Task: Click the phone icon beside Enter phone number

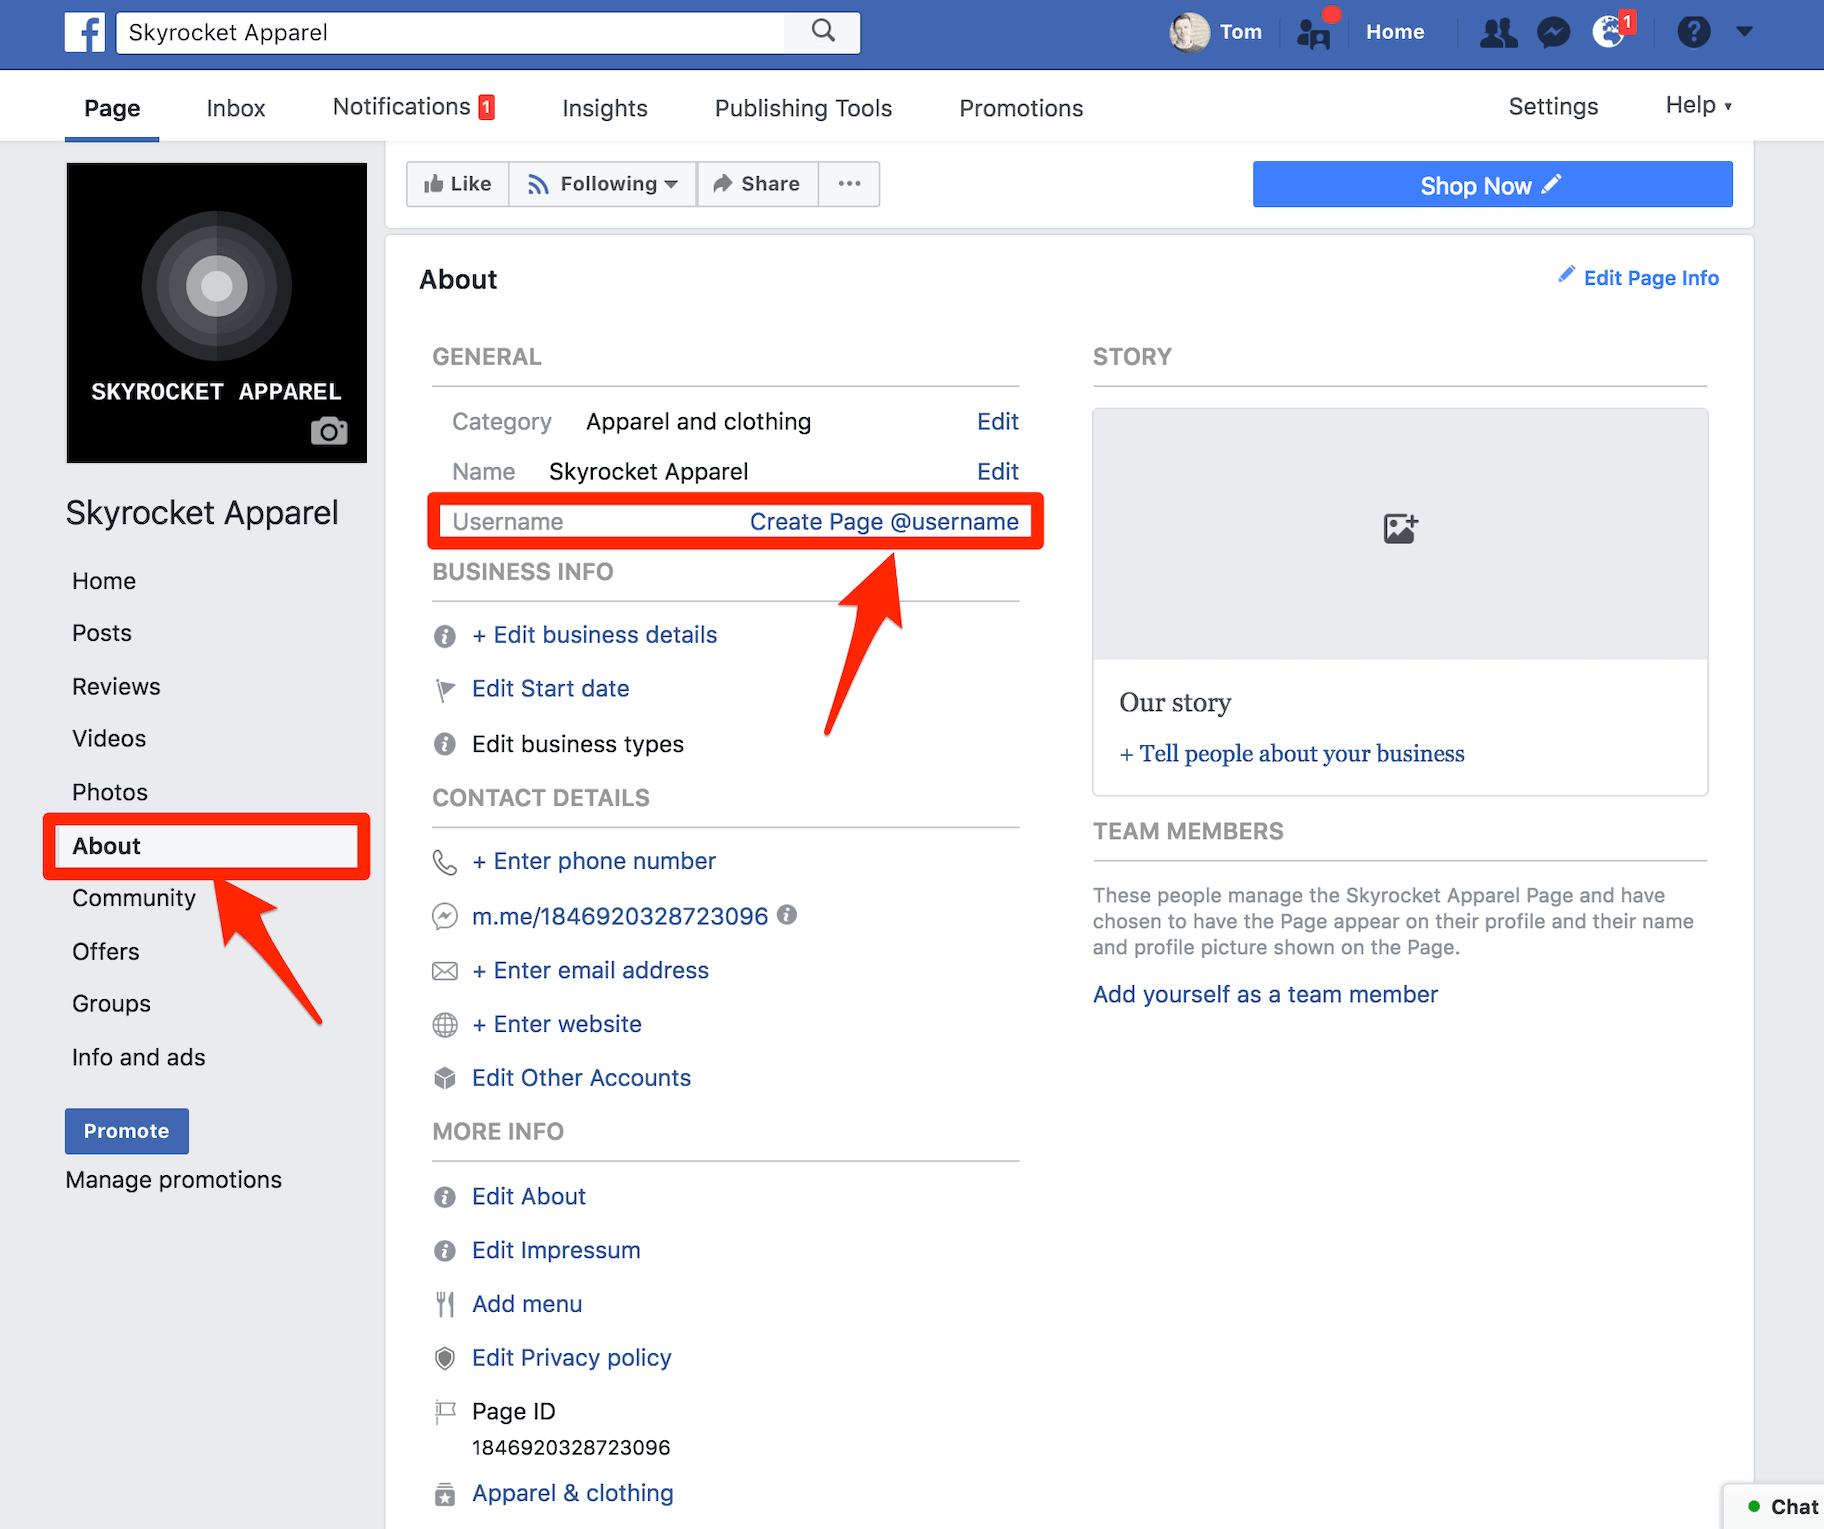Action: point(444,861)
